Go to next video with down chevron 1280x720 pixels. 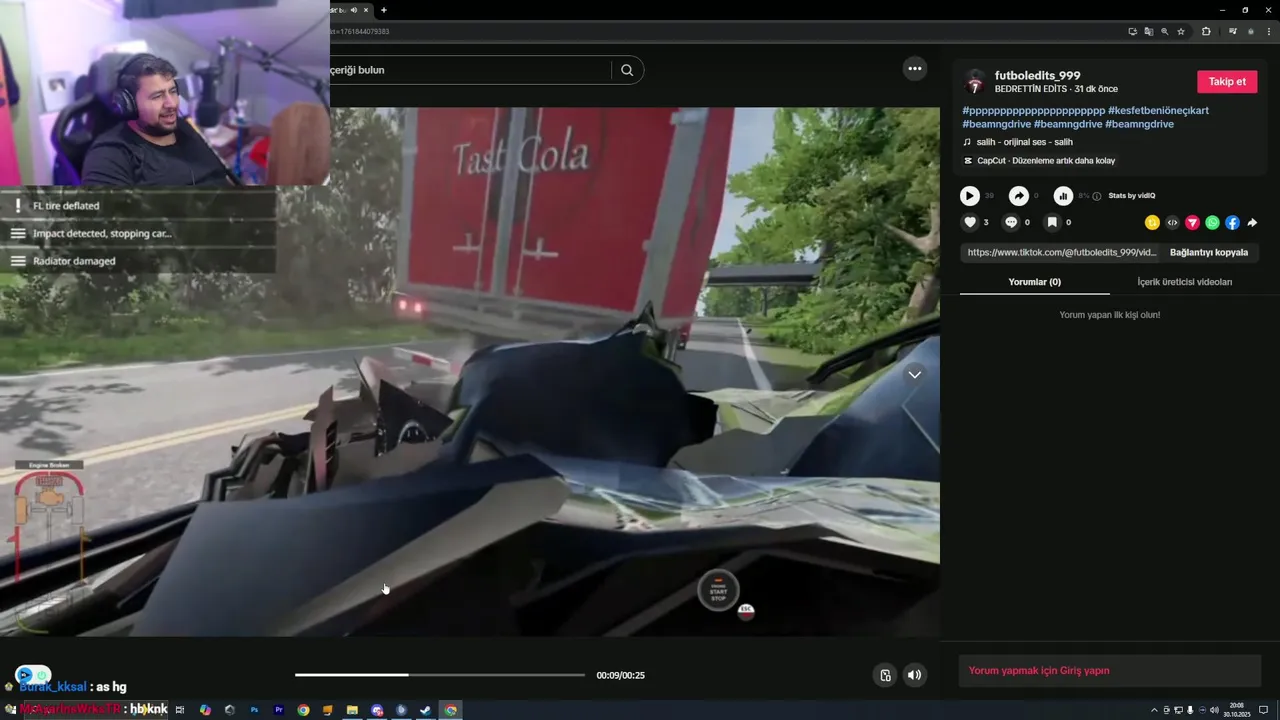pos(914,374)
